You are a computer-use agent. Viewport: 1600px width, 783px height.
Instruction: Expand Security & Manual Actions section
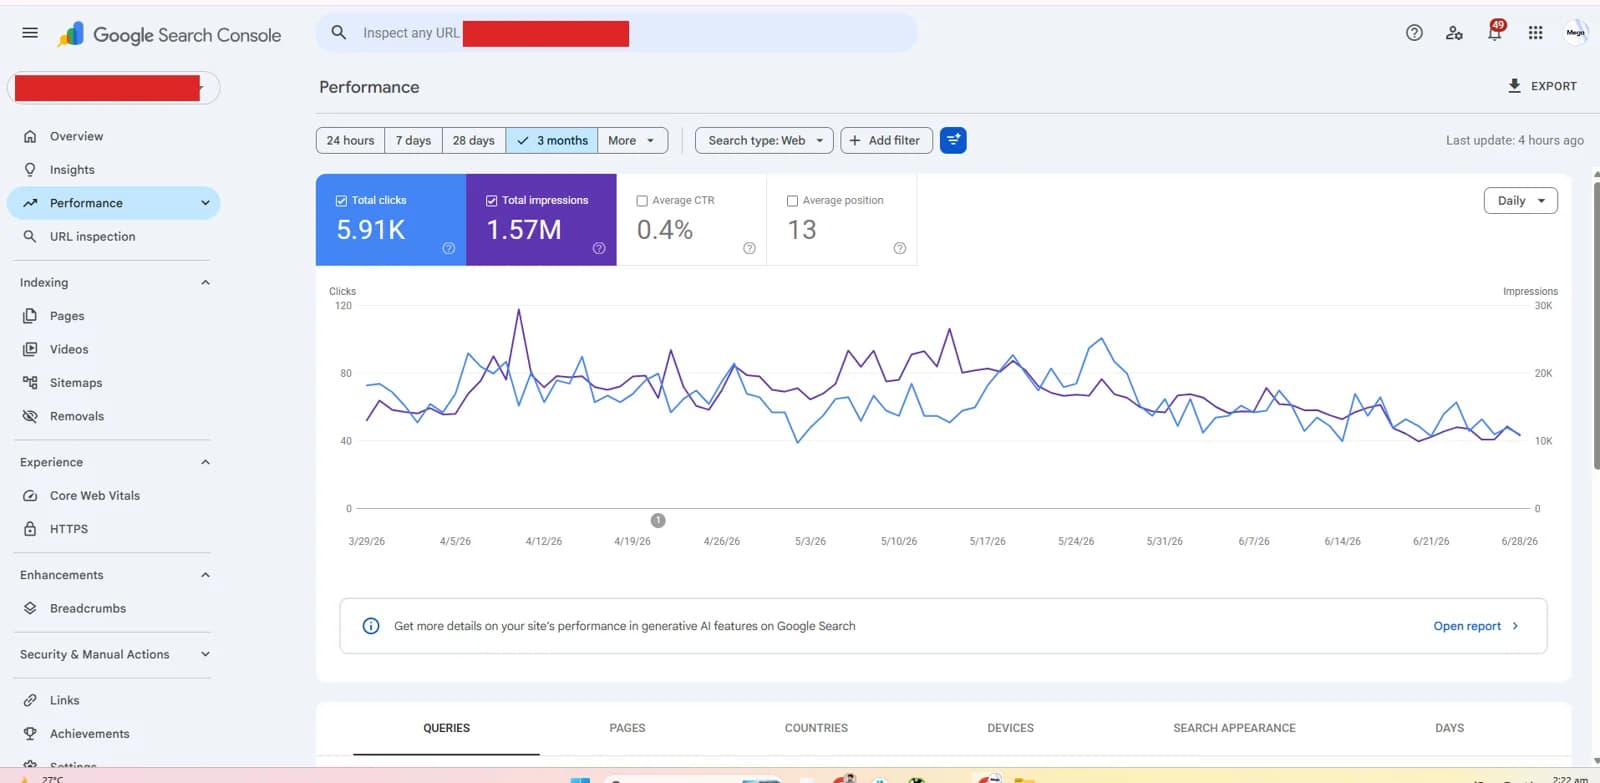click(205, 655)
